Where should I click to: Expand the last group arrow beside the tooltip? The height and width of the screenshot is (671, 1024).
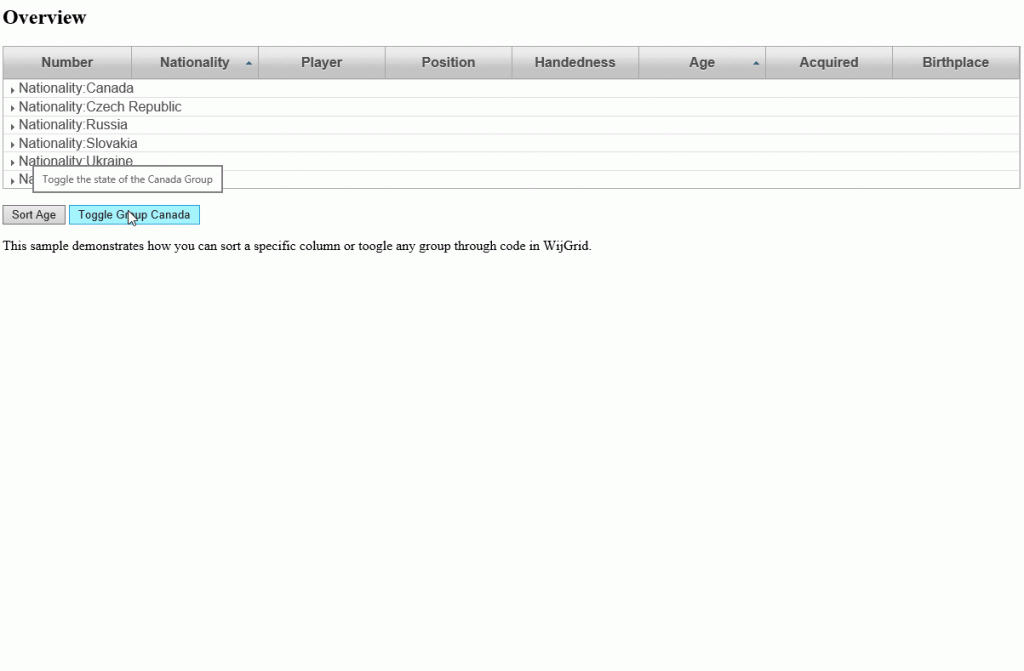pos(12,181)
